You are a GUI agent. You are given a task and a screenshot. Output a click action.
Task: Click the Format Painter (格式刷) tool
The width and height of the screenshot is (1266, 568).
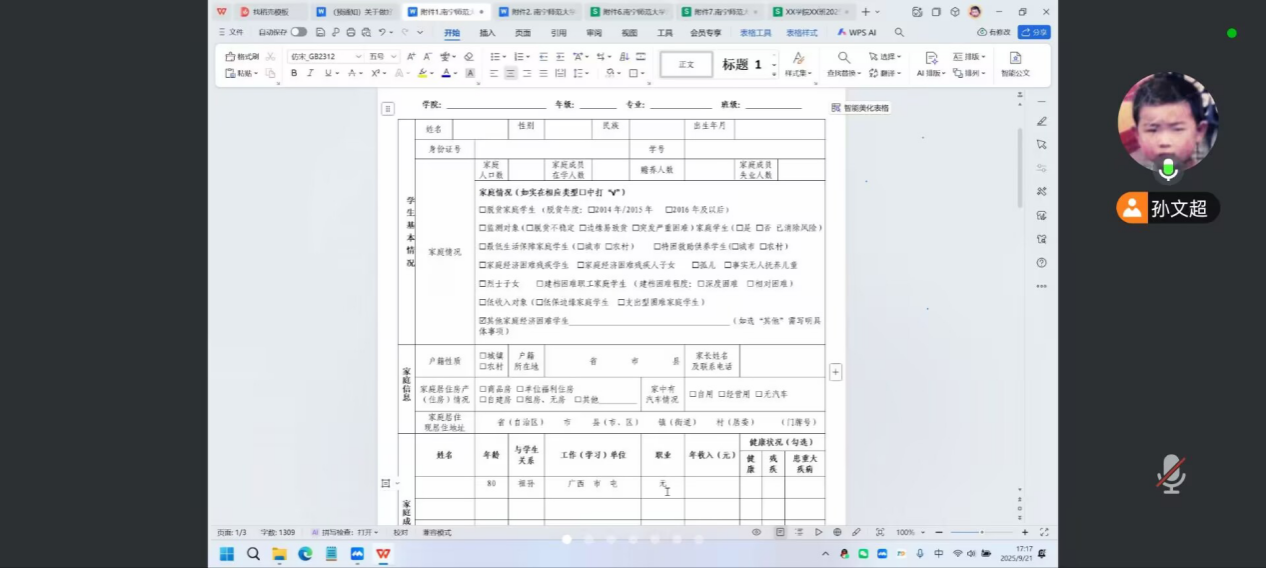click(x=243, y=57)
